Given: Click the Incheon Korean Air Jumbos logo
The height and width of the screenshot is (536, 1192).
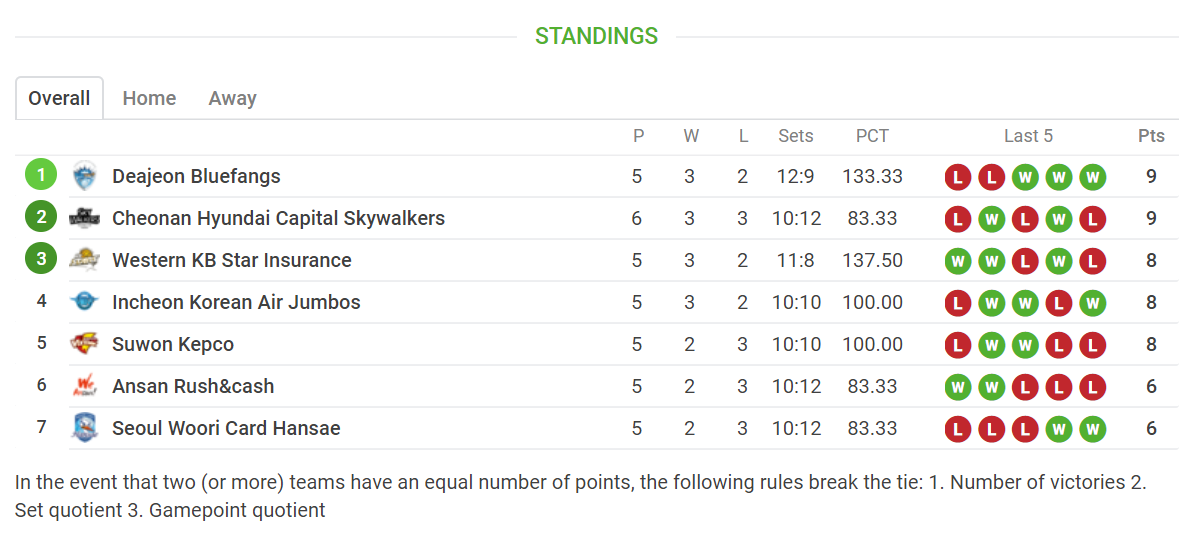Looking at the screenshot, I should coord(85,303).
